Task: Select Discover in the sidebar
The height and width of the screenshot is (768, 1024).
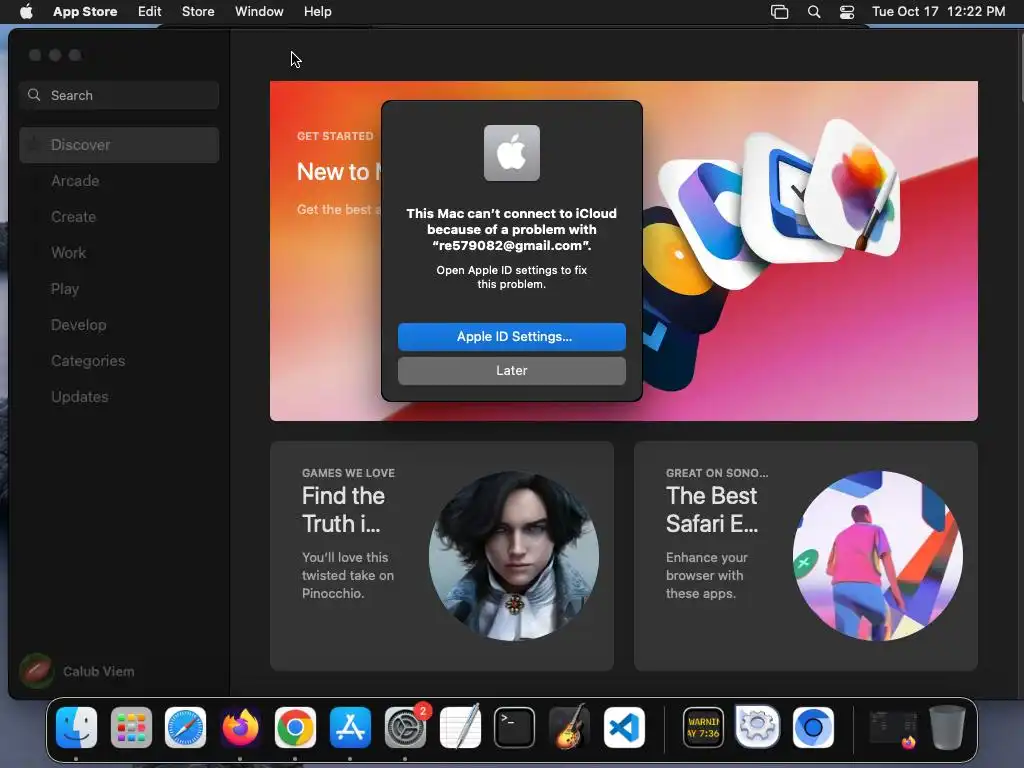Action: 120,145
